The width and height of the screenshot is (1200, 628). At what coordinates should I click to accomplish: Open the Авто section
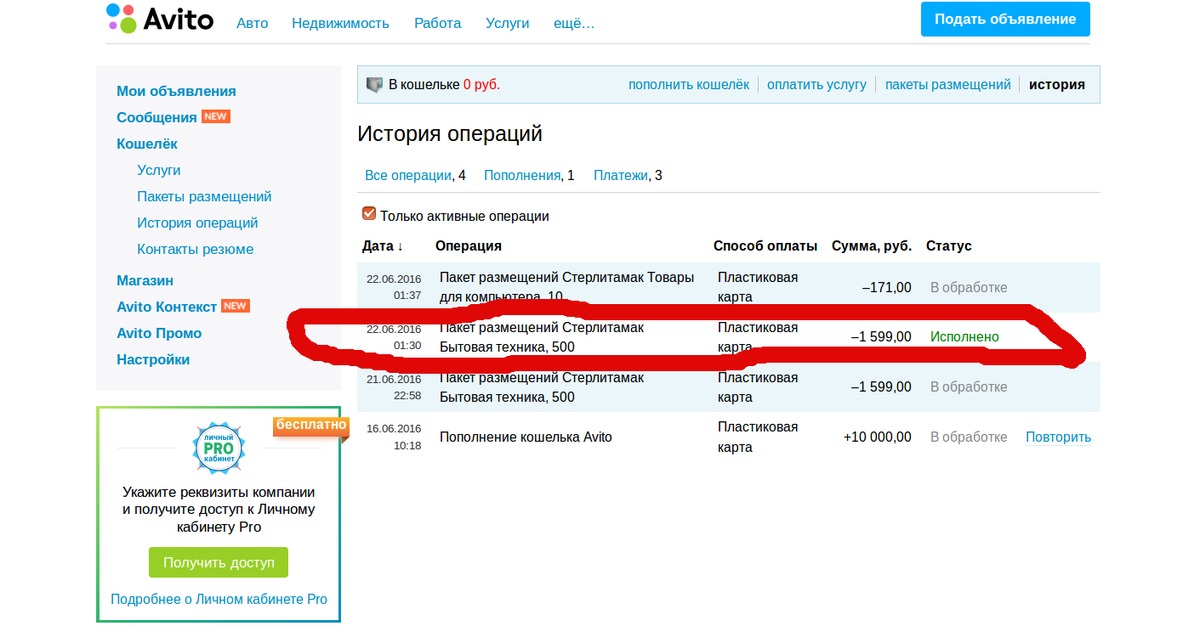coord(252,22)
